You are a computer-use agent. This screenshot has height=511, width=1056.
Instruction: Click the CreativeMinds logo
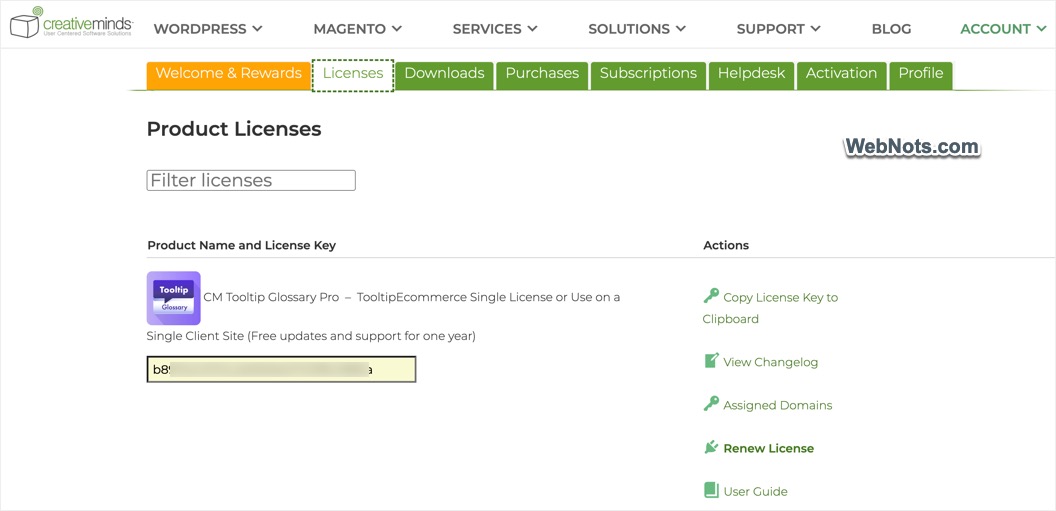pos(71,23)
